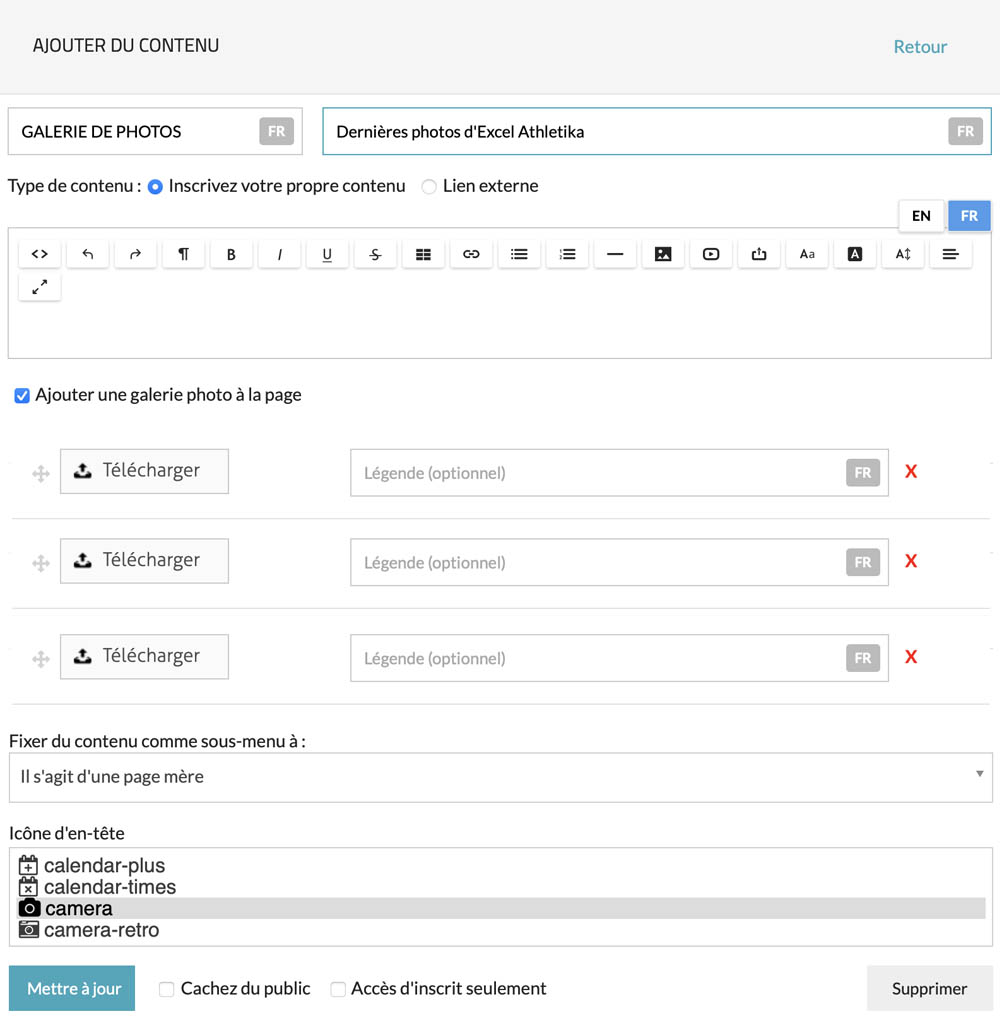
Task: Insert a video using the toolbar
Action: pos(711,254)
